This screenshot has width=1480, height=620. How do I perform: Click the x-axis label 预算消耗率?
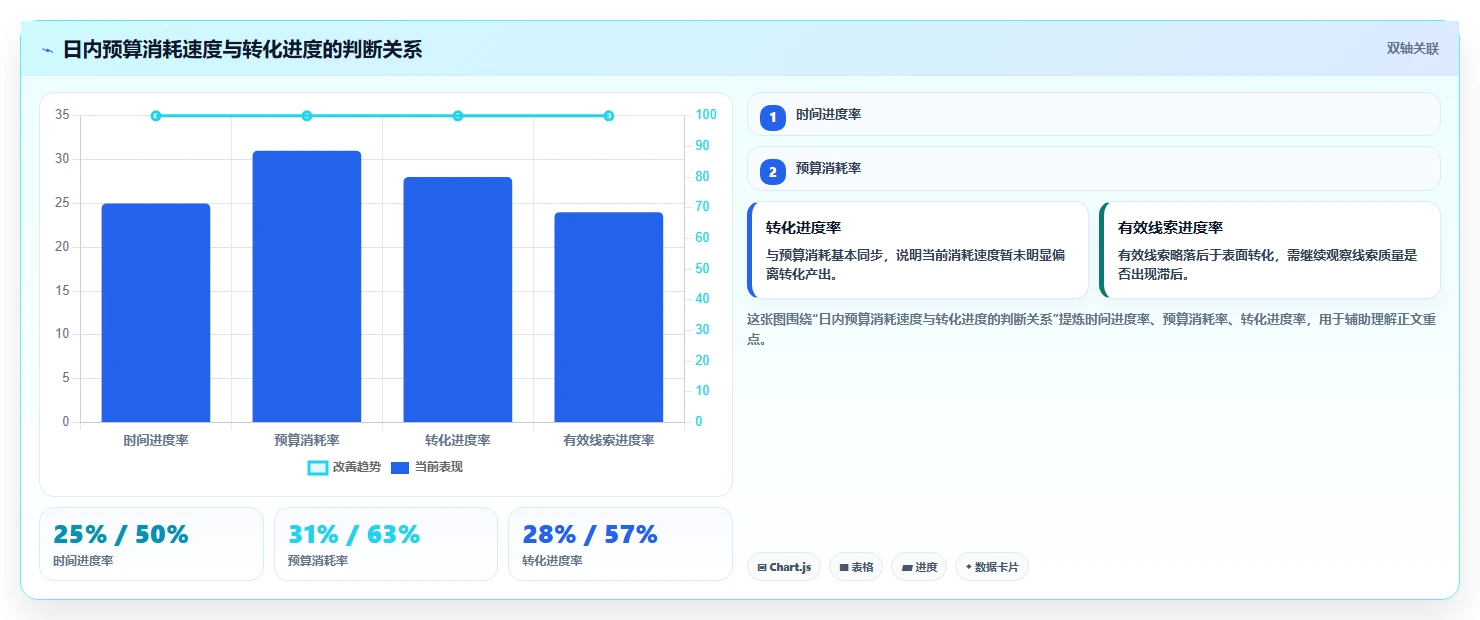pos(307,440)
